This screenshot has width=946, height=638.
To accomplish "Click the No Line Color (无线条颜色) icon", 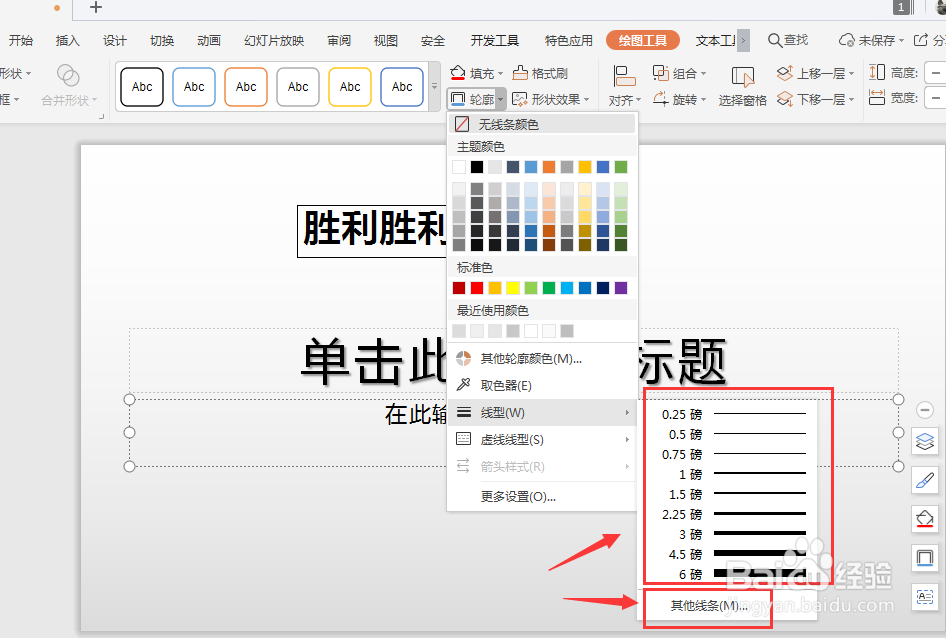I will 462,124.
